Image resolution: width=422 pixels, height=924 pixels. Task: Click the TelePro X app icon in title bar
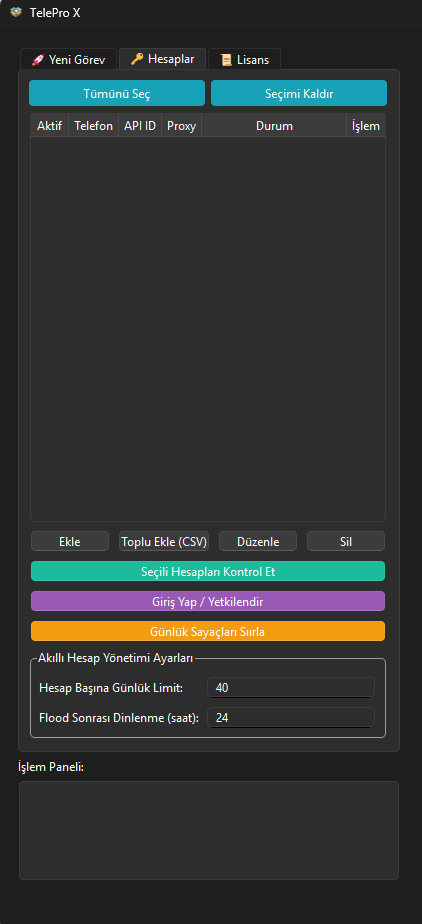tap(17, 12)
